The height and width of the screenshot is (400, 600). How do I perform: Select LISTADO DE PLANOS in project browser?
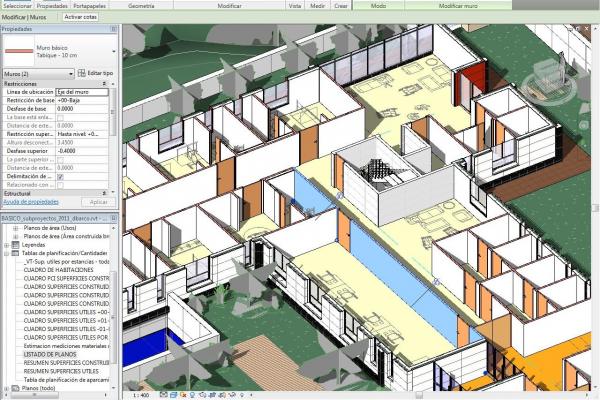50,354
